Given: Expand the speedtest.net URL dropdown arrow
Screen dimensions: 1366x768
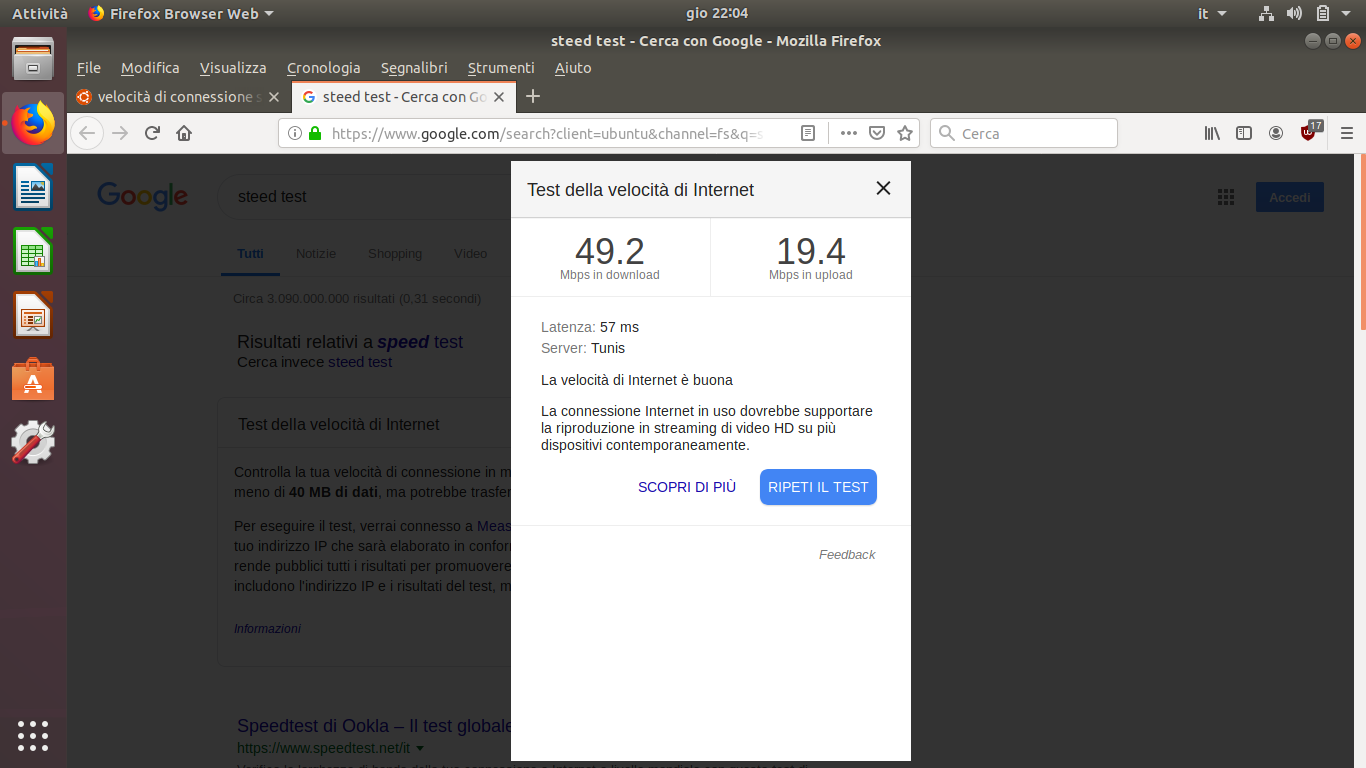Looking at the screenshot, I should (x=420, y=749).
